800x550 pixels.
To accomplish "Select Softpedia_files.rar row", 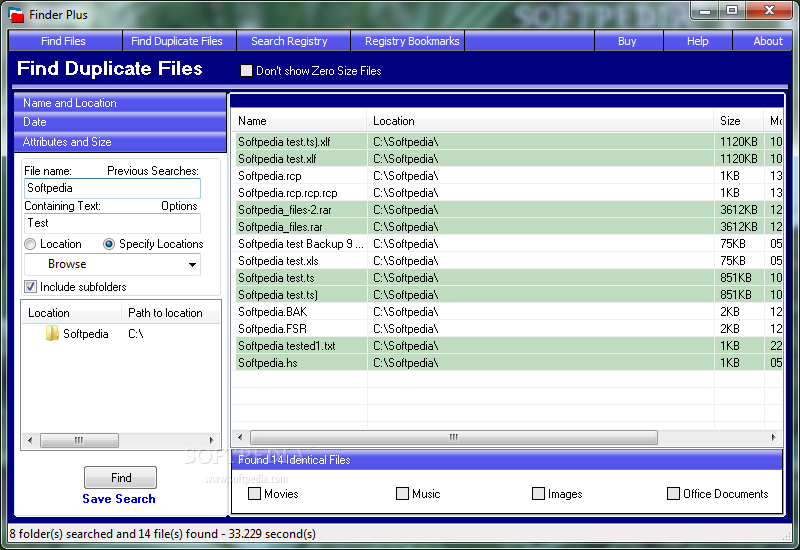I will tap(509, 227).
